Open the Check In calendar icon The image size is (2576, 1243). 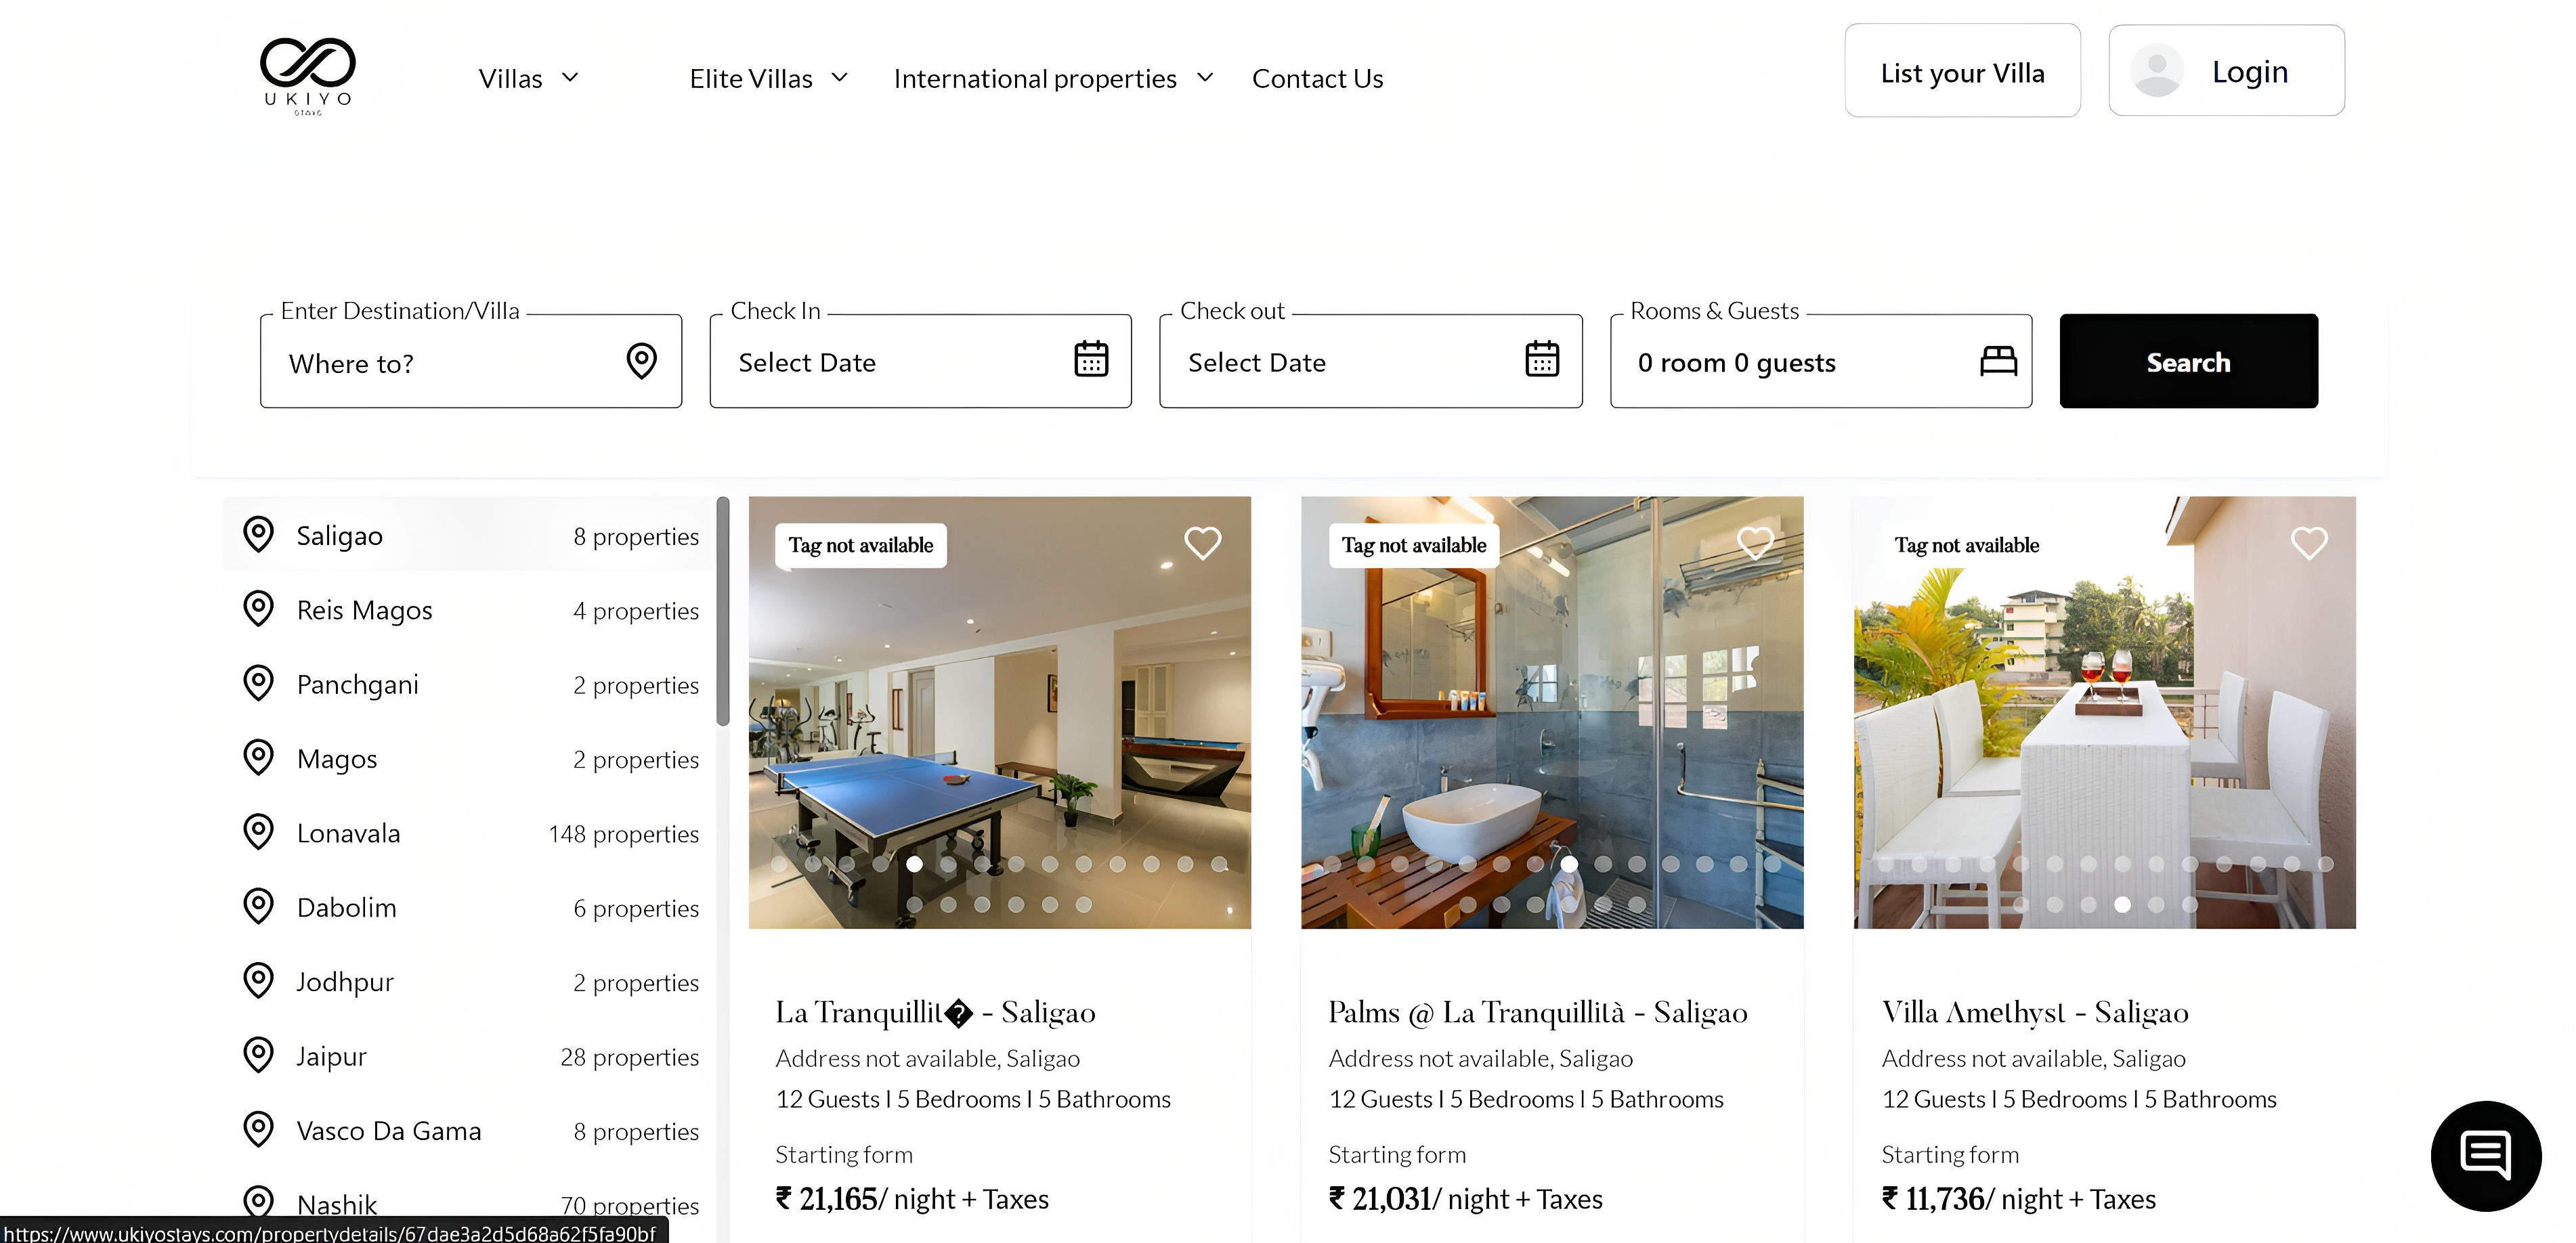[x=1090, y=360]
